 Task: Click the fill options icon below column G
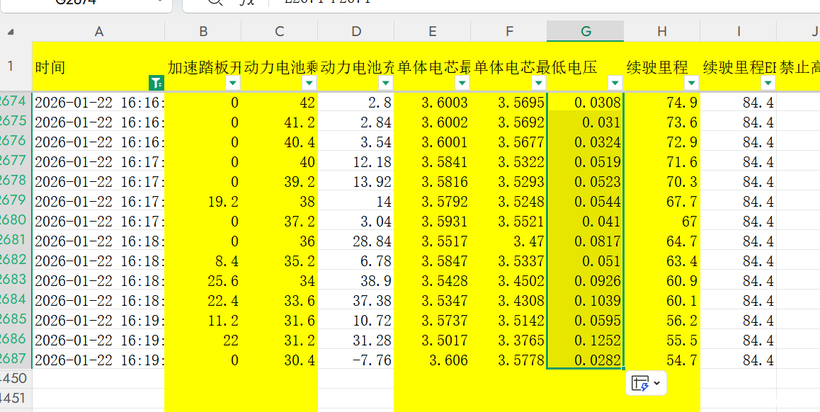pos(640,383)
